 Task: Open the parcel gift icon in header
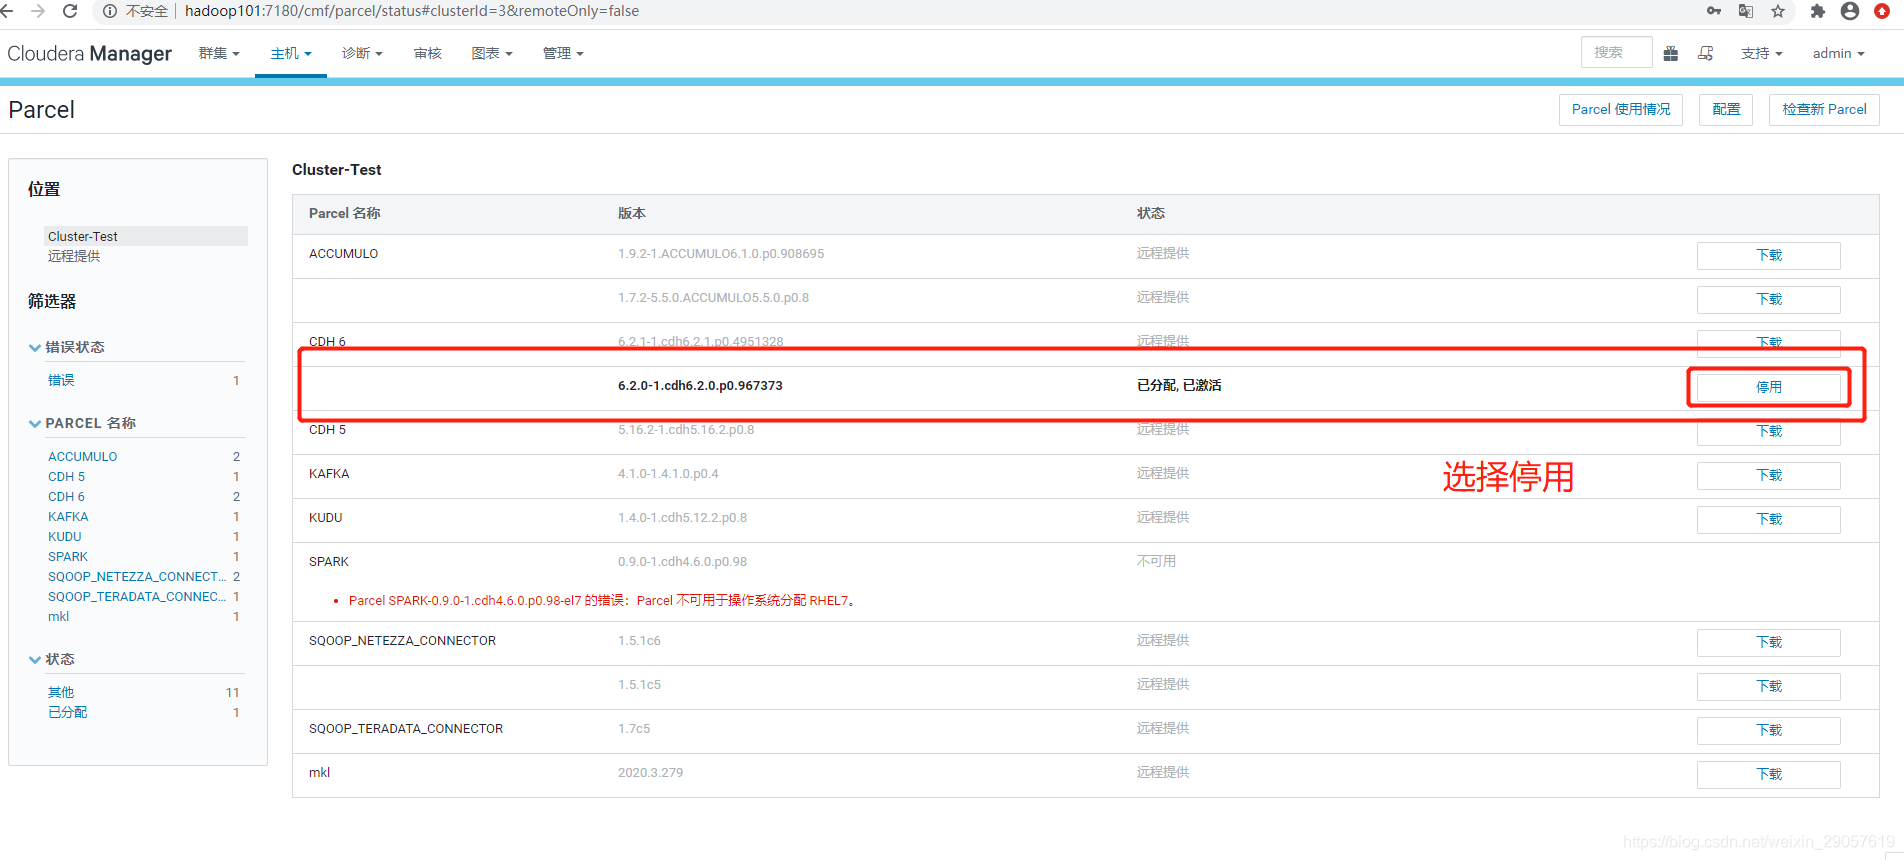coord(1671,53)
